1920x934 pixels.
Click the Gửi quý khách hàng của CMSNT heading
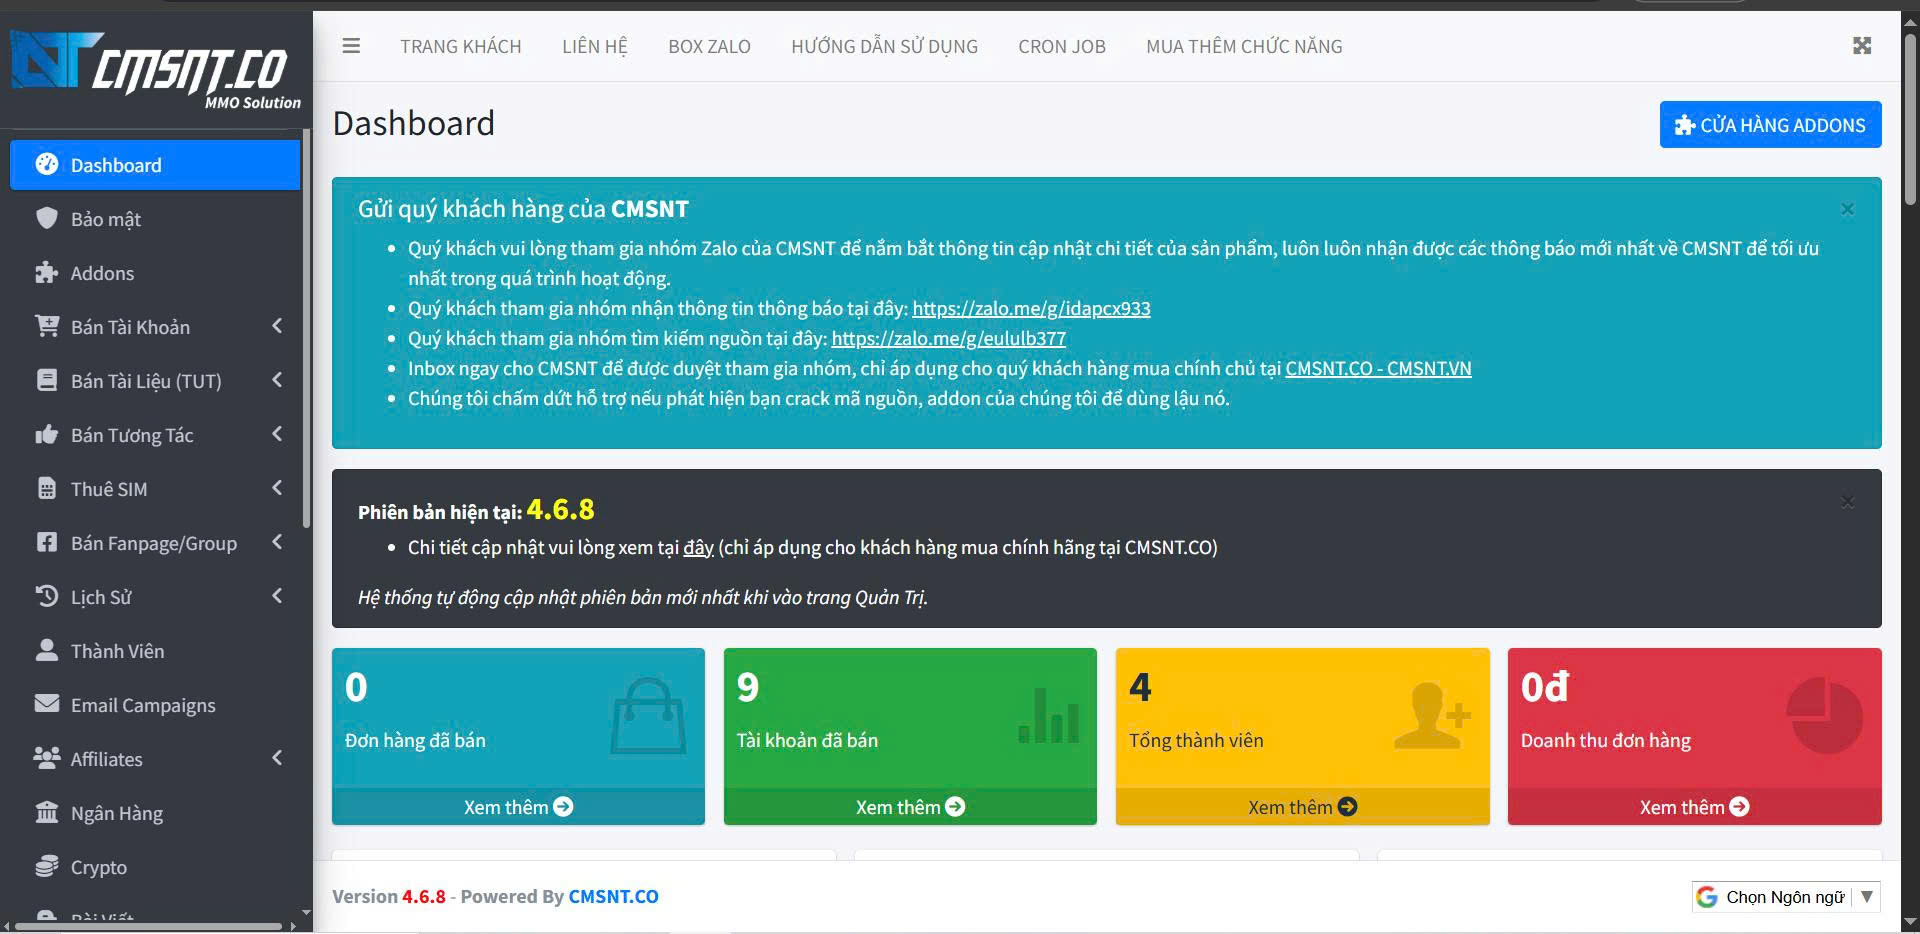[523, 209]
